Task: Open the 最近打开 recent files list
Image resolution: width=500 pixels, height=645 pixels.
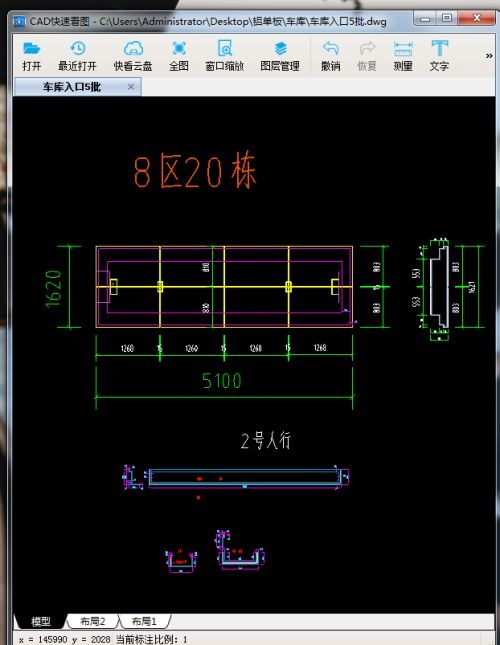Action: coord(77,56)
